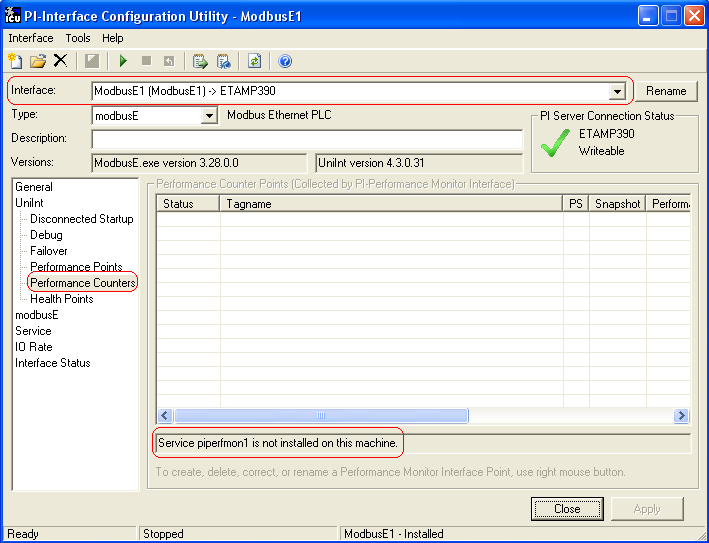Create a new interface instance icon
The height and width of the screenshot is (543, 709).
tap(15, 61)
